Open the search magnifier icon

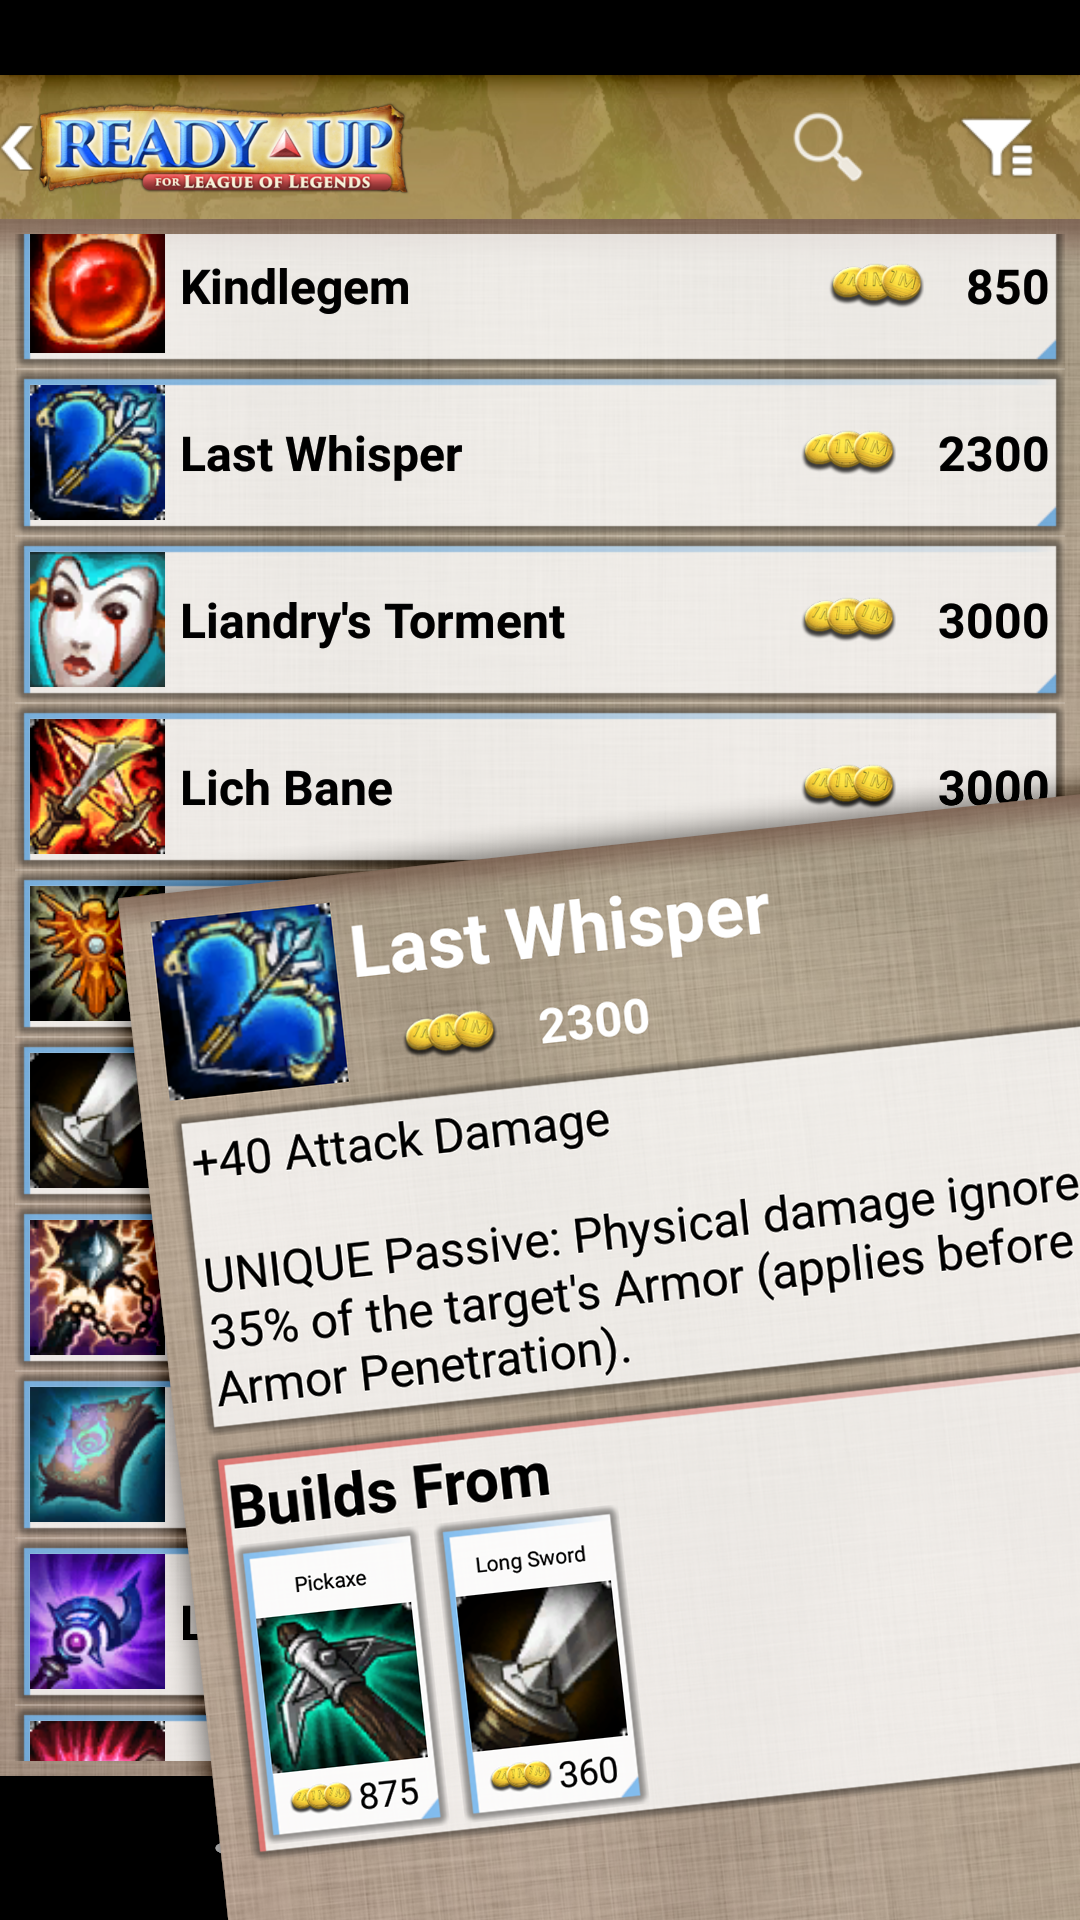[827, 147]
